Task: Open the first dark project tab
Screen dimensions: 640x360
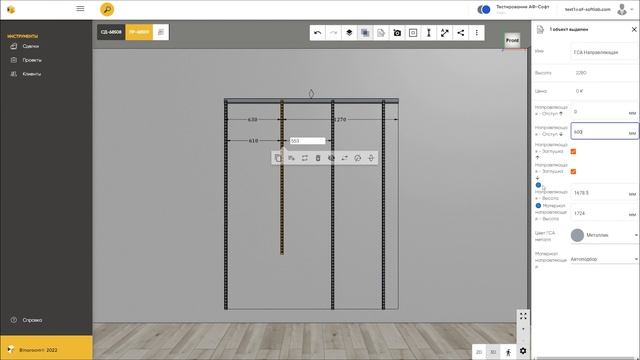Action: [x=111, y=32]
